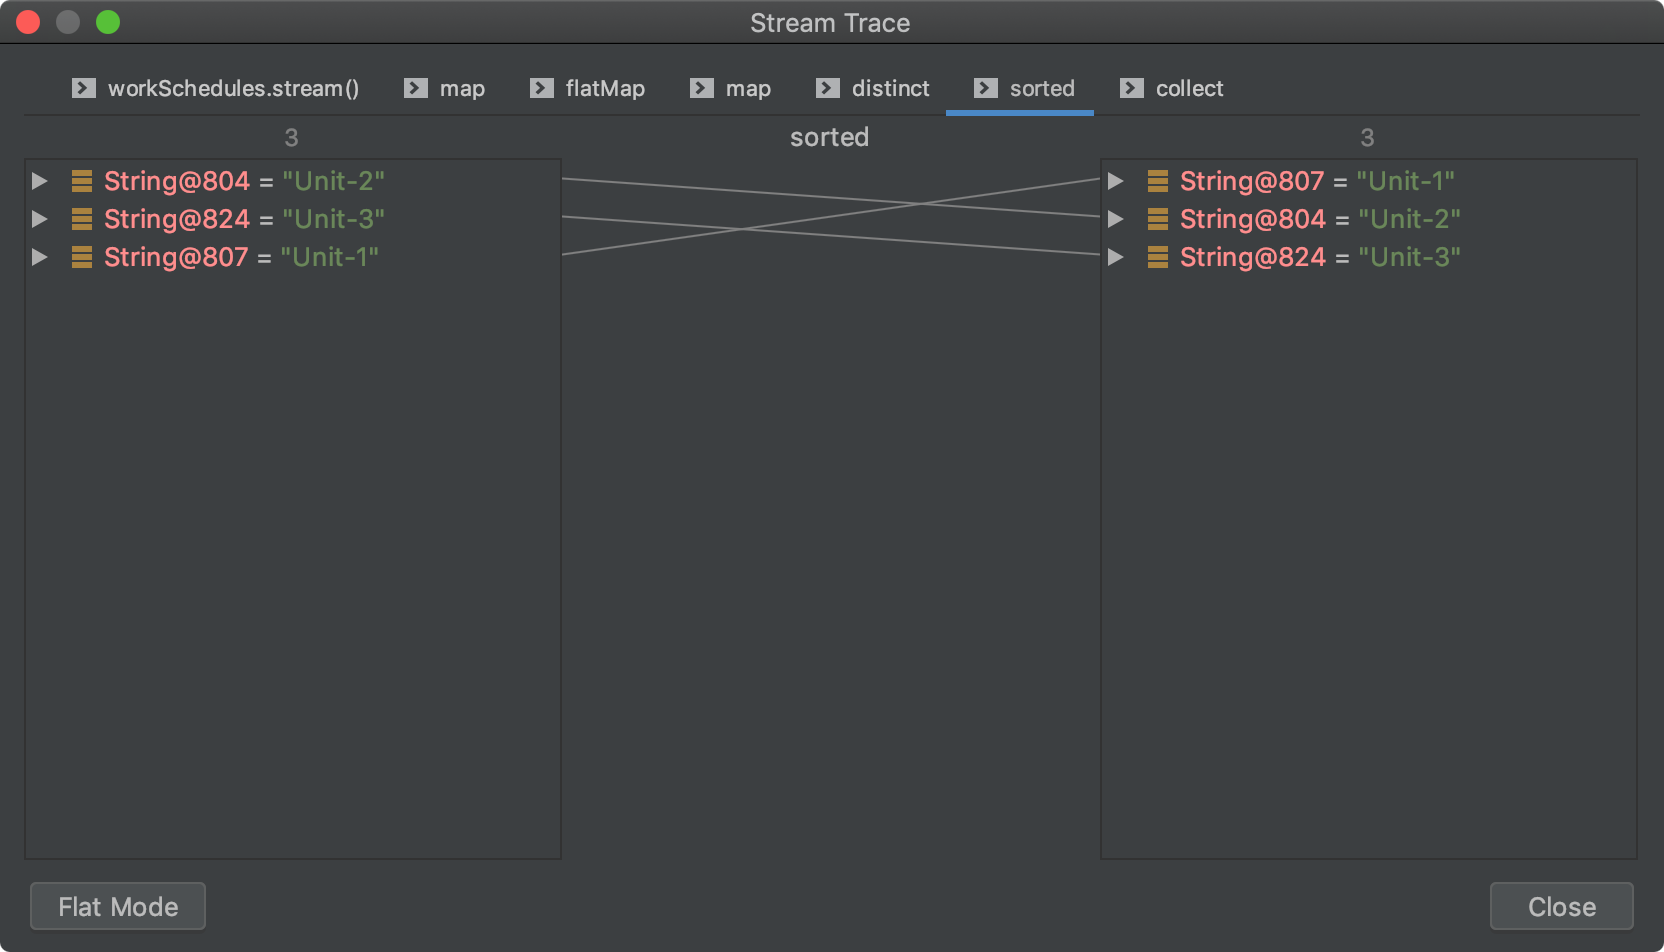This screenshot has height=952, width=1664.
Task: Expand String@804 in the left input list
Action: tap(40, 181)
